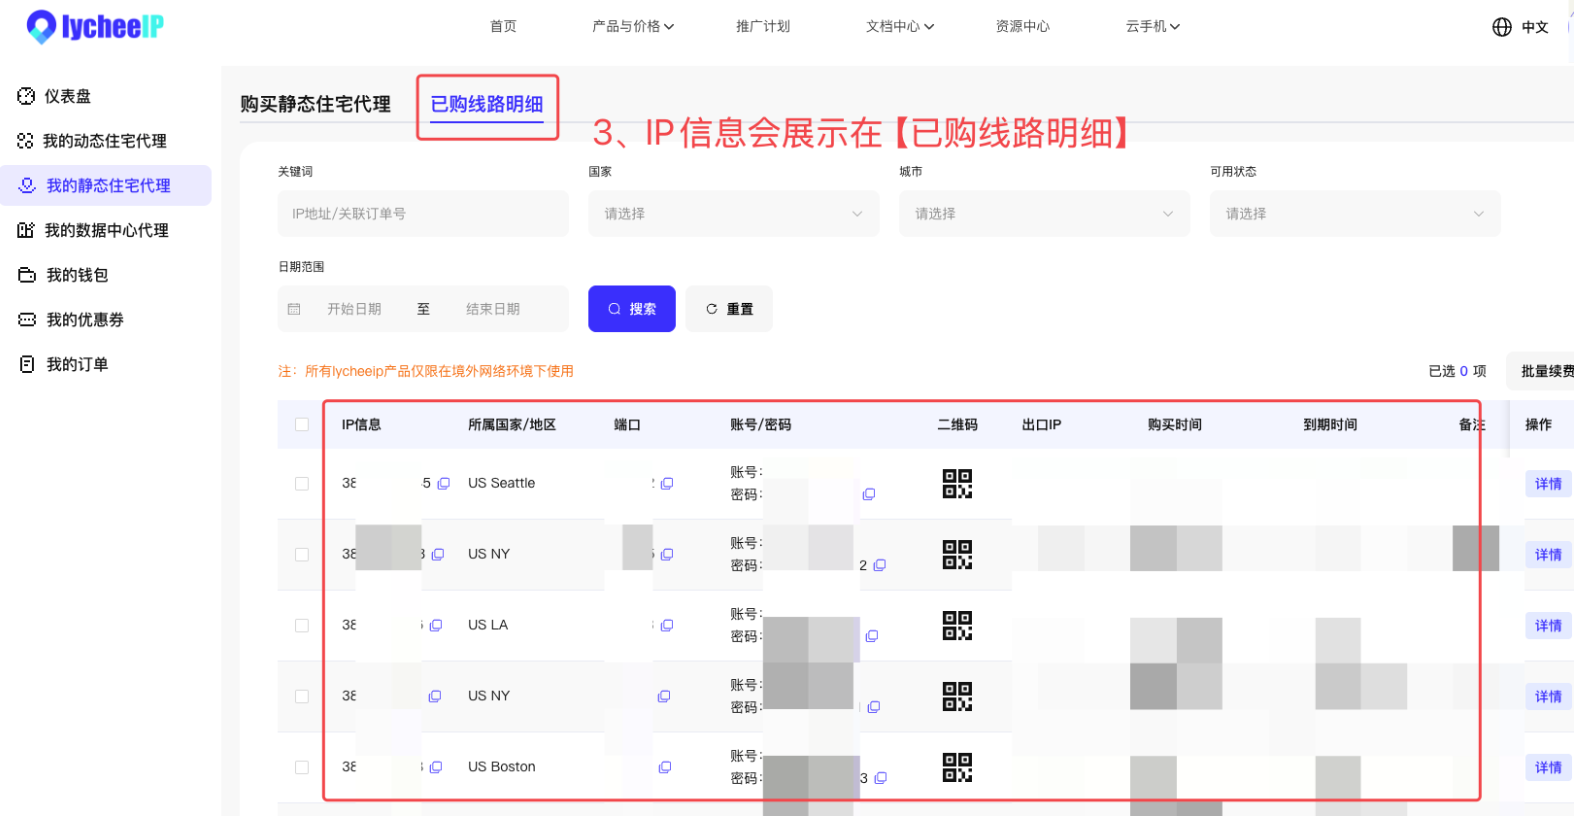Expand the 可用状态 status dropdown
Image resolution: width=1574 pixels, height=816 pixels.
(1354, 214)
